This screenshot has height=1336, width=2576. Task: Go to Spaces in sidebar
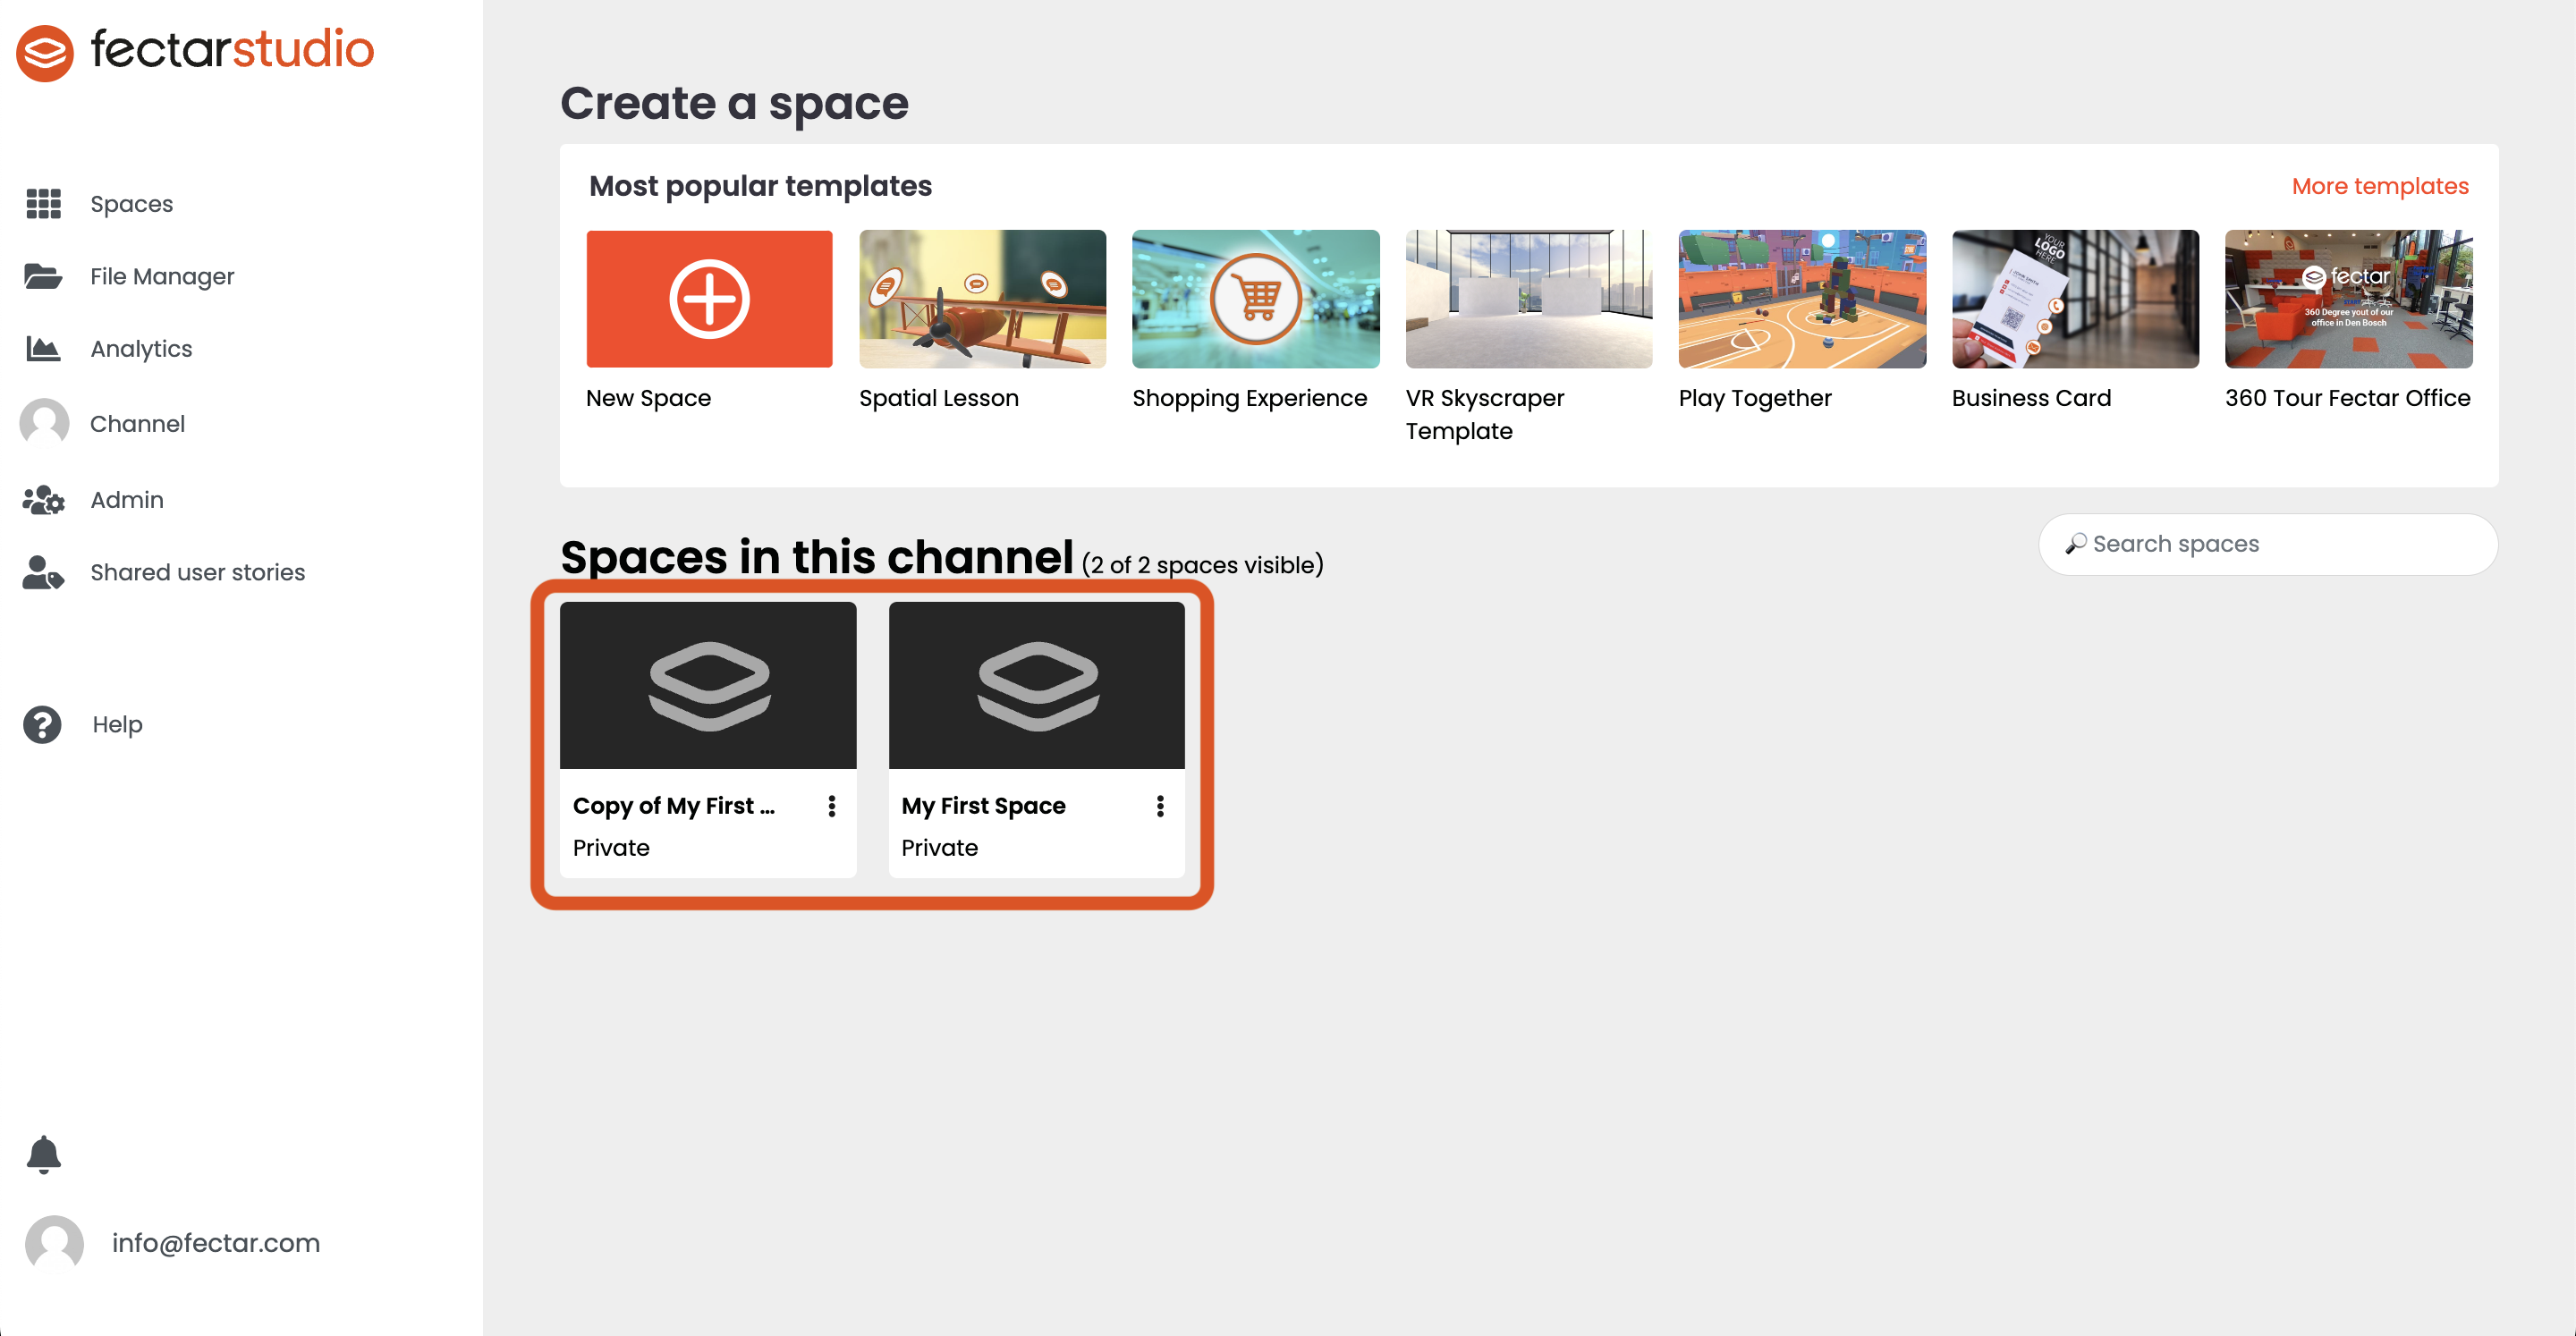(x=131, y=204)
